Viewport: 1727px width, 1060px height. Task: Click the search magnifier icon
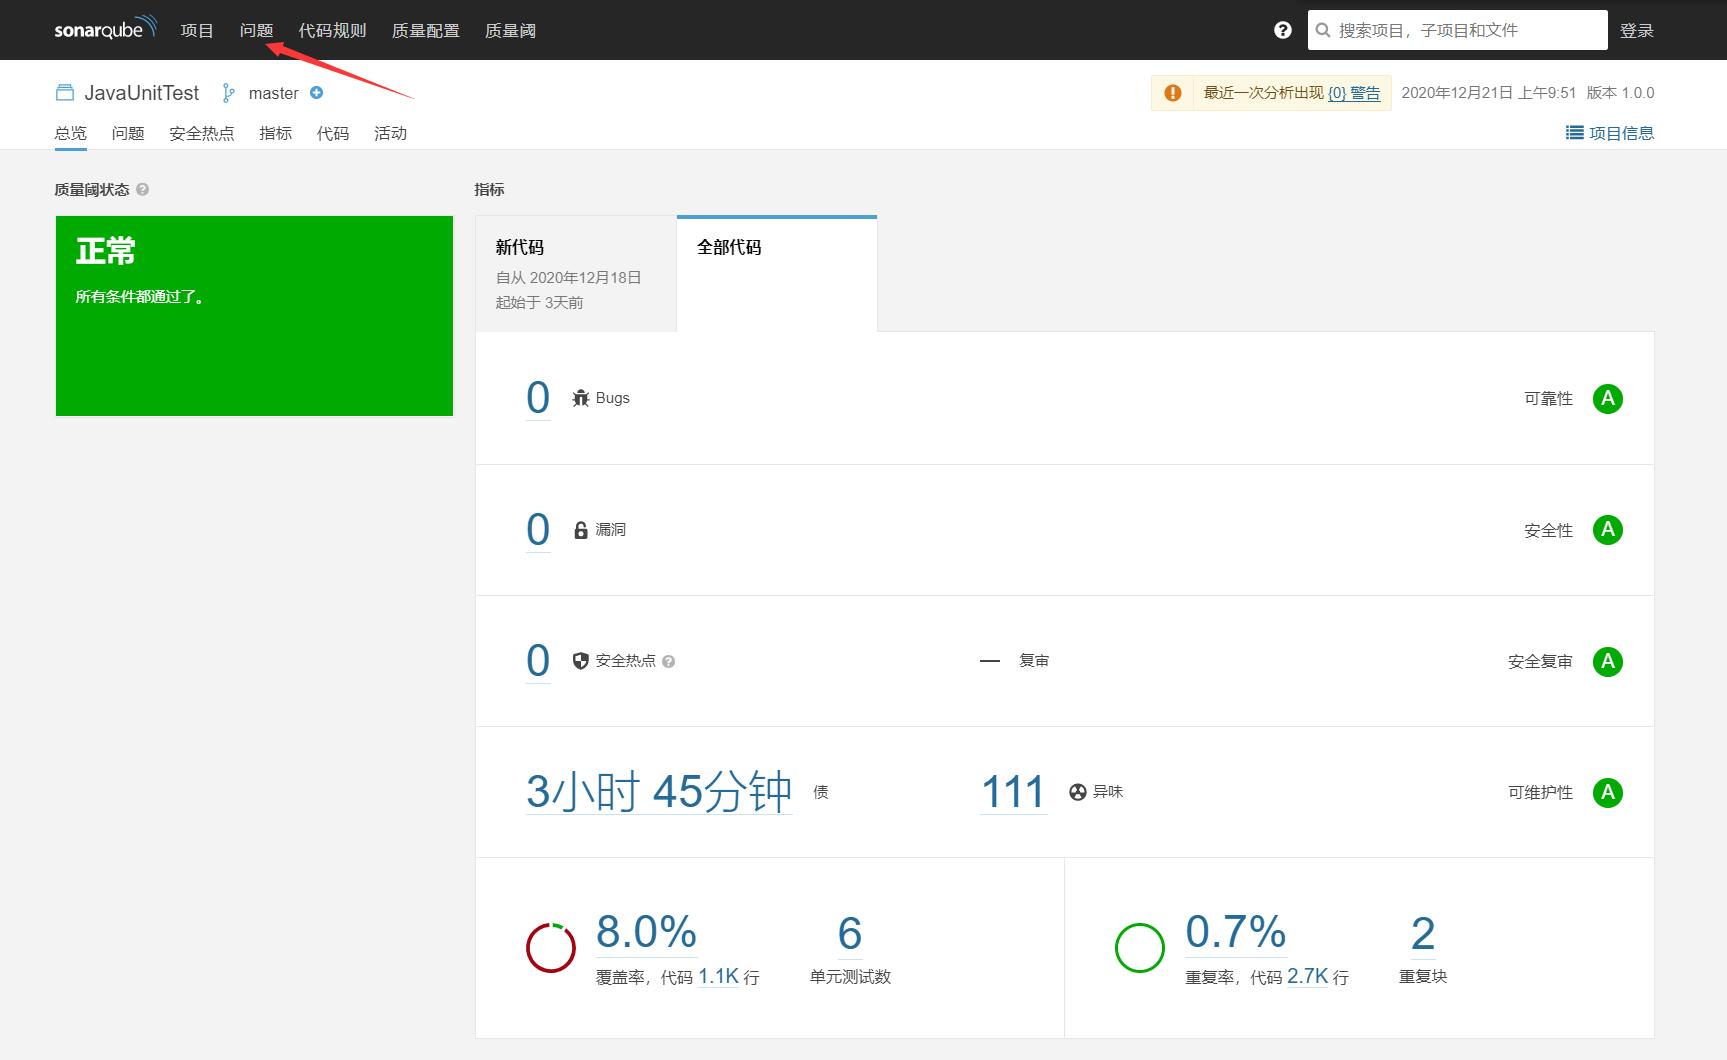(1323, 31)
